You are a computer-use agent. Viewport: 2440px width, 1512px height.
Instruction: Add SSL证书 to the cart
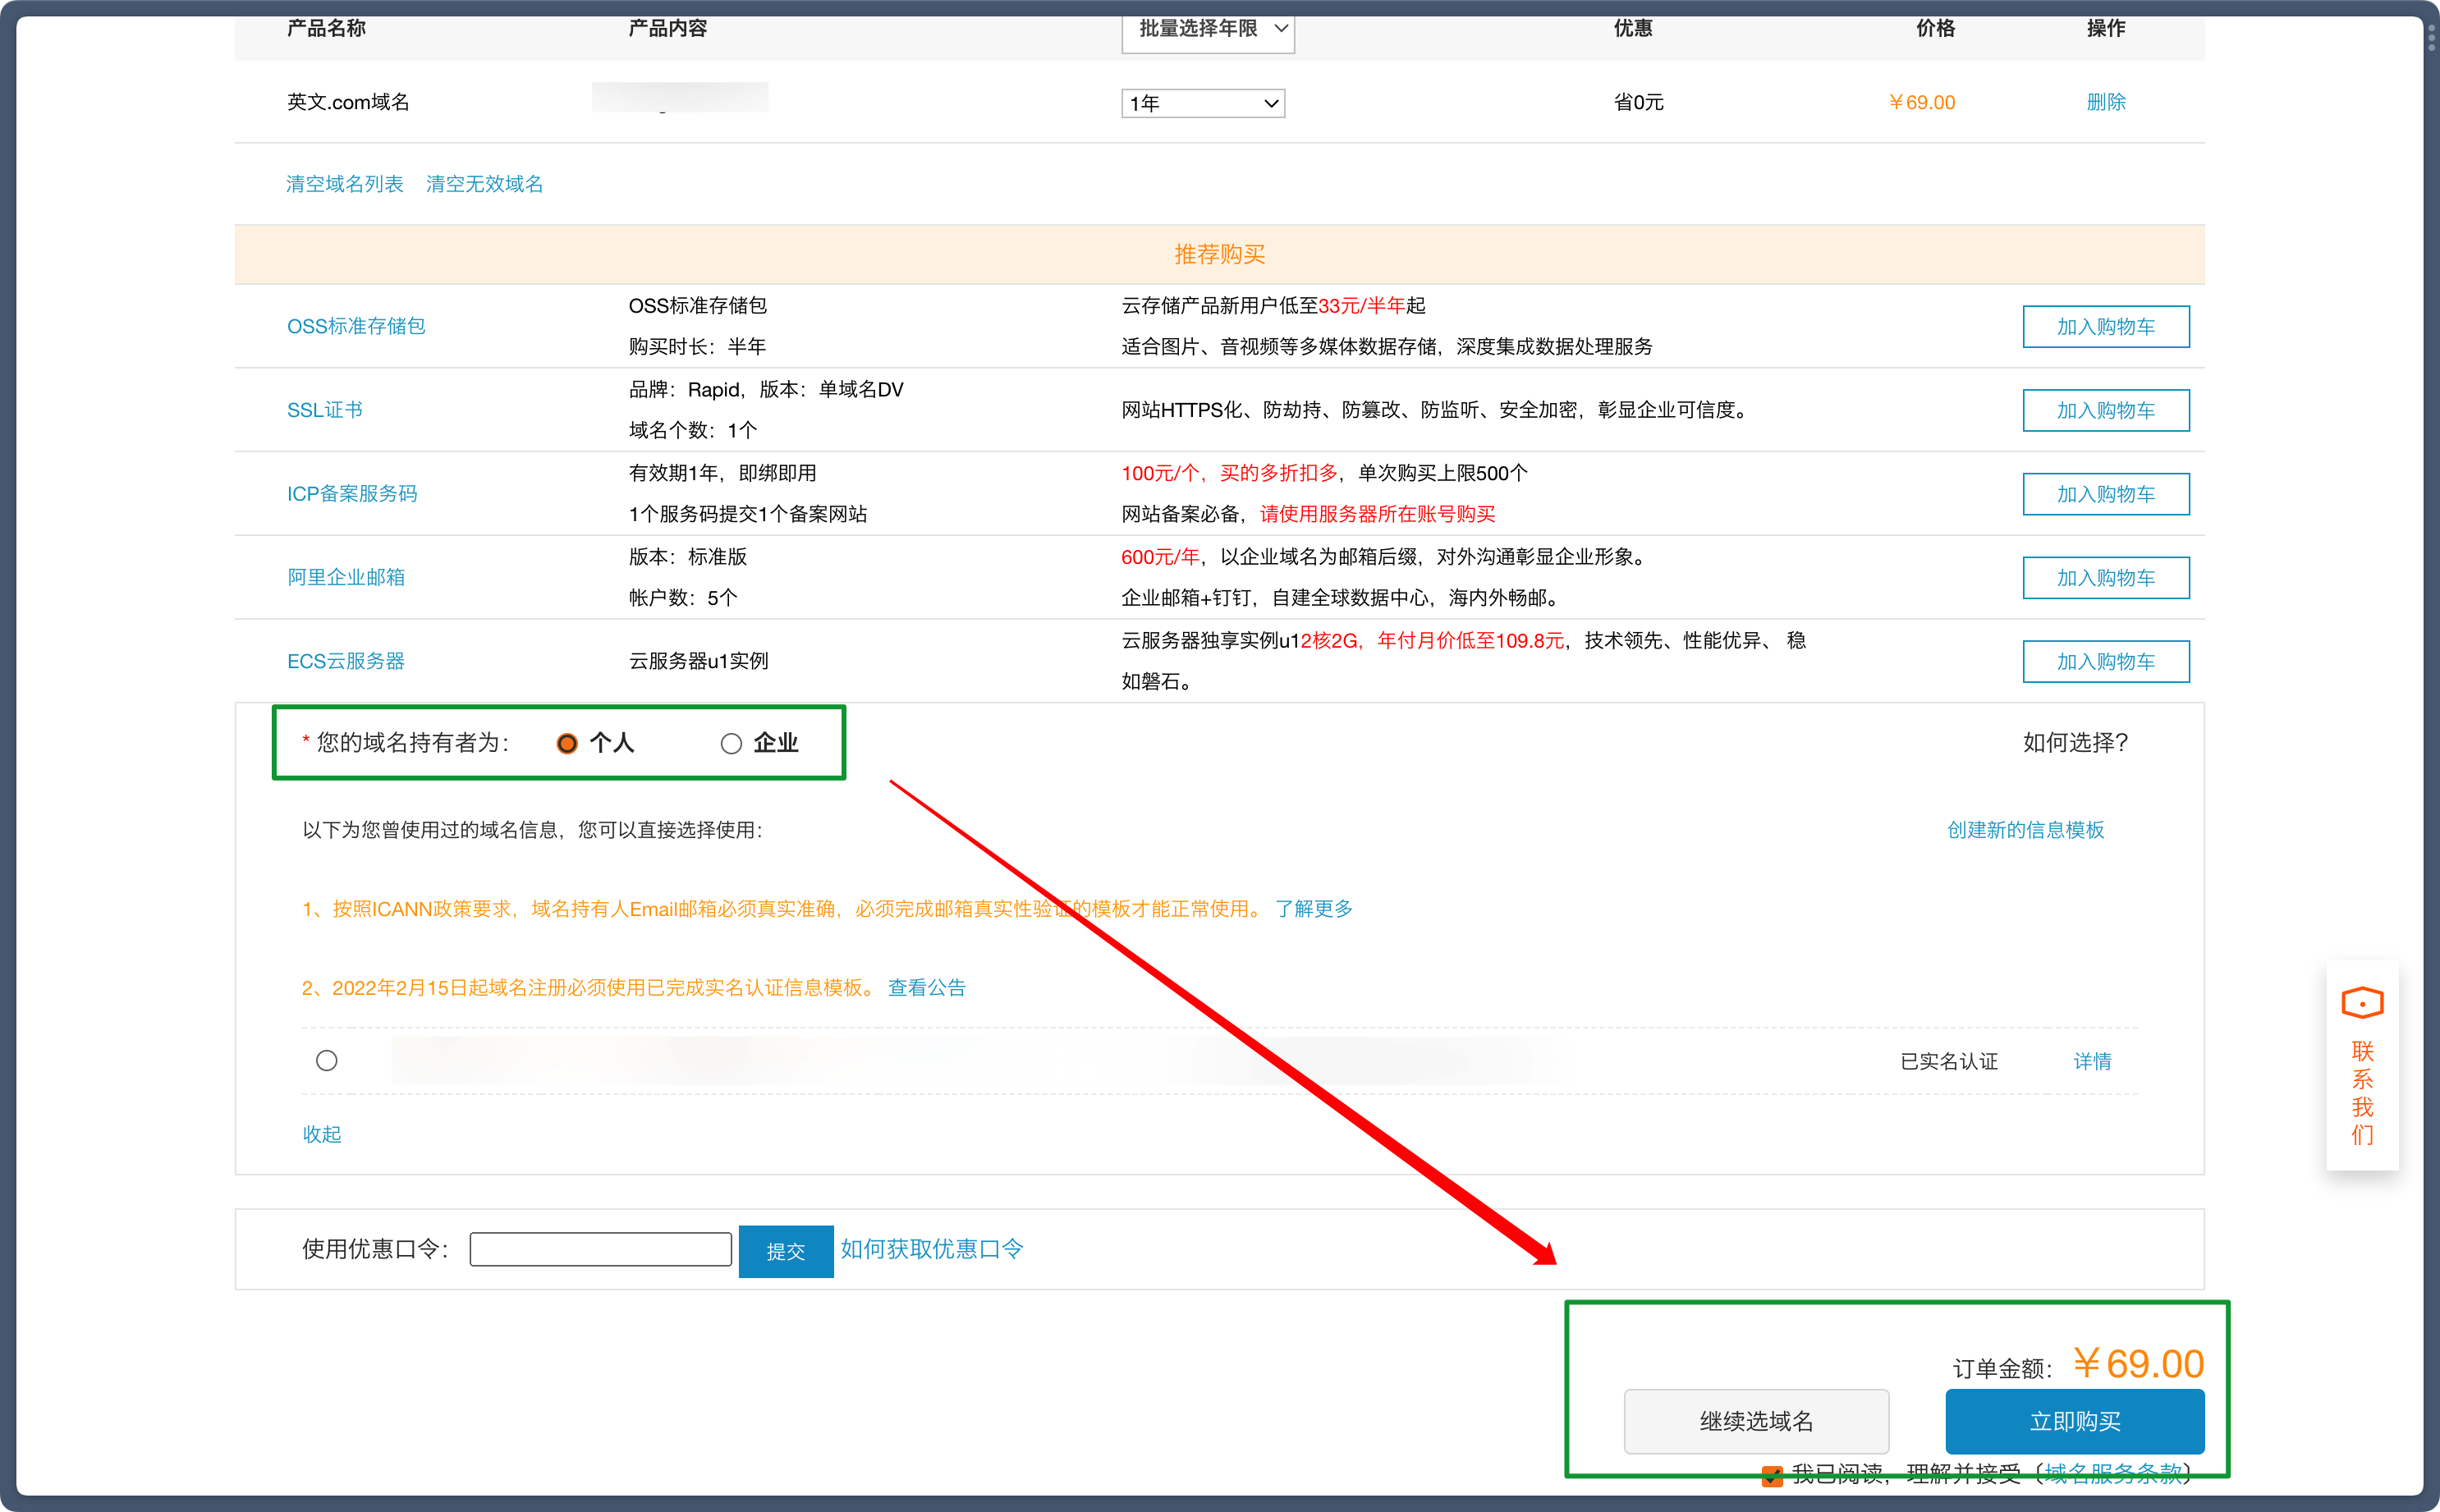click(2105, 411)
